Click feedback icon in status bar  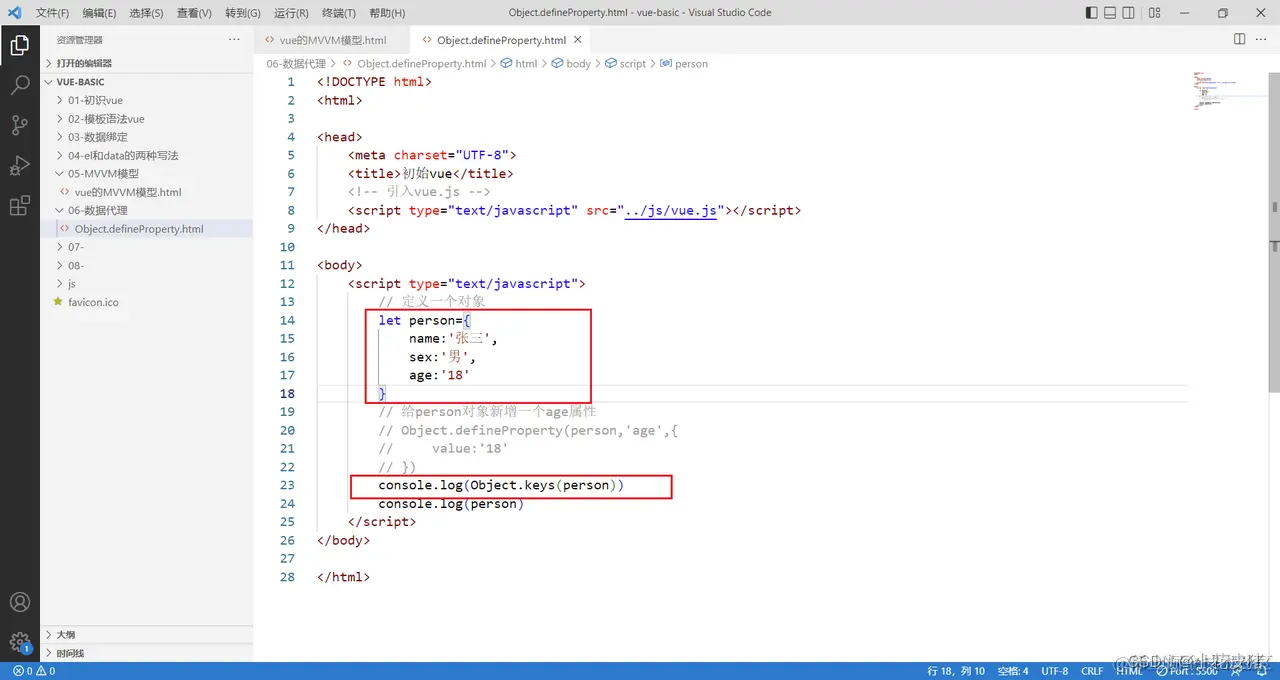pyautogui.click(x=1238, y=671)
